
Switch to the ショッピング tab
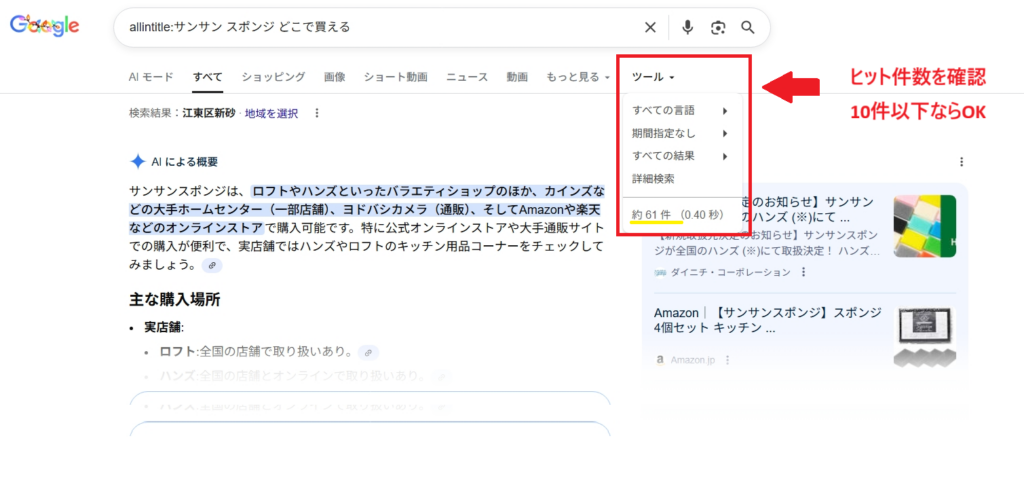pyautogui.click(x=273, y=77)
